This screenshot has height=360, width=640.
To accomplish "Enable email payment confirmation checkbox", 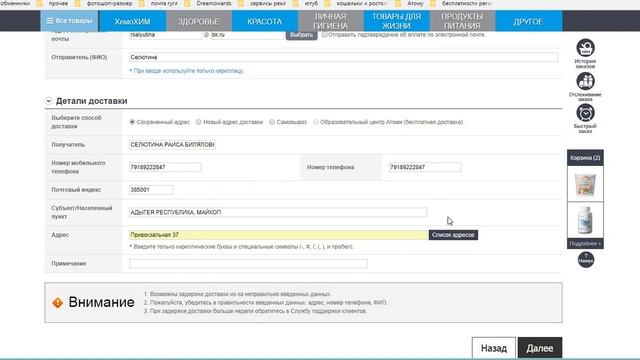I will [x=324, y=35].
